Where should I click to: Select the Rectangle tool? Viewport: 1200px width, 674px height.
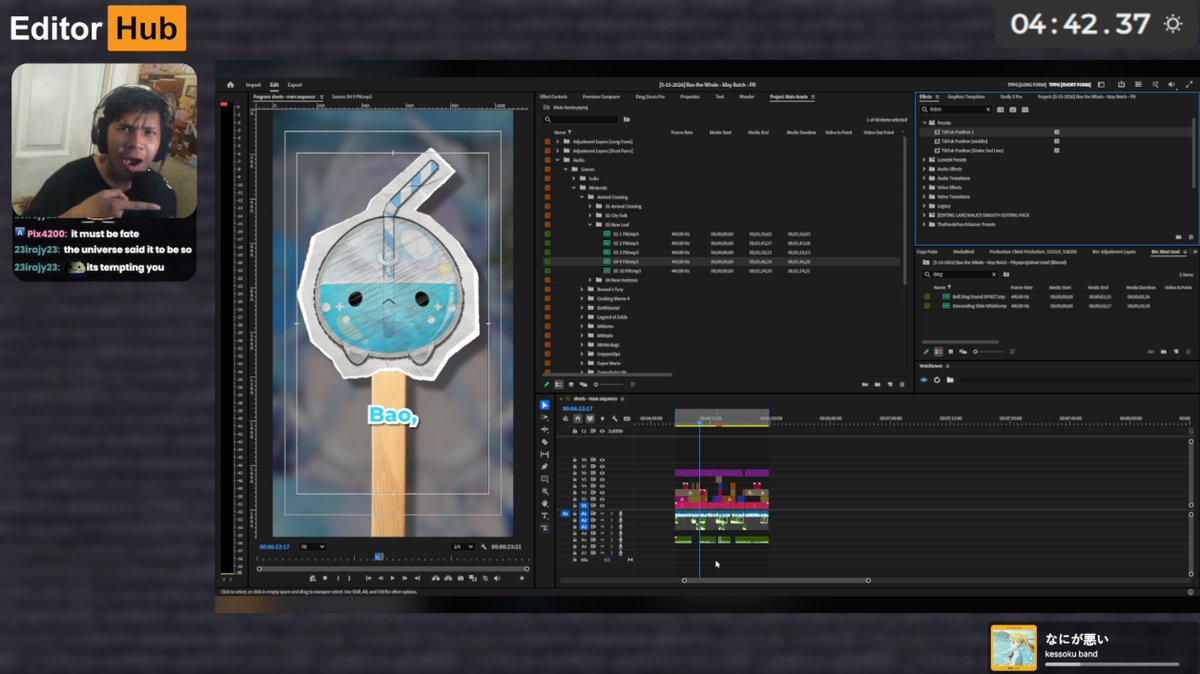click(545, 479)
